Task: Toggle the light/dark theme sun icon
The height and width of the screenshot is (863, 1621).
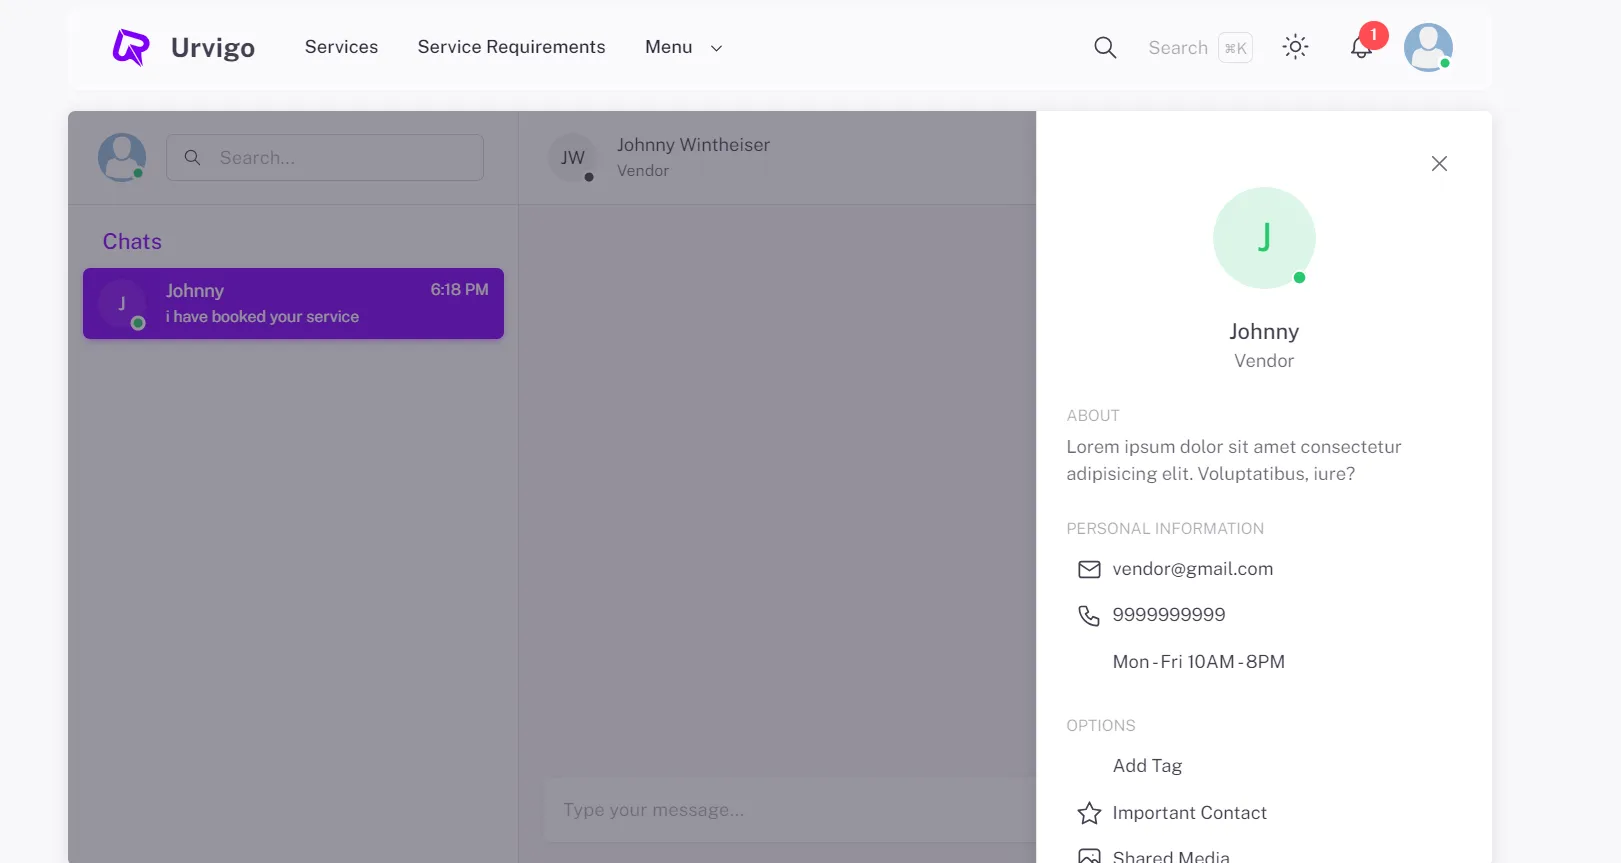Action: (x=1295, y=47)
